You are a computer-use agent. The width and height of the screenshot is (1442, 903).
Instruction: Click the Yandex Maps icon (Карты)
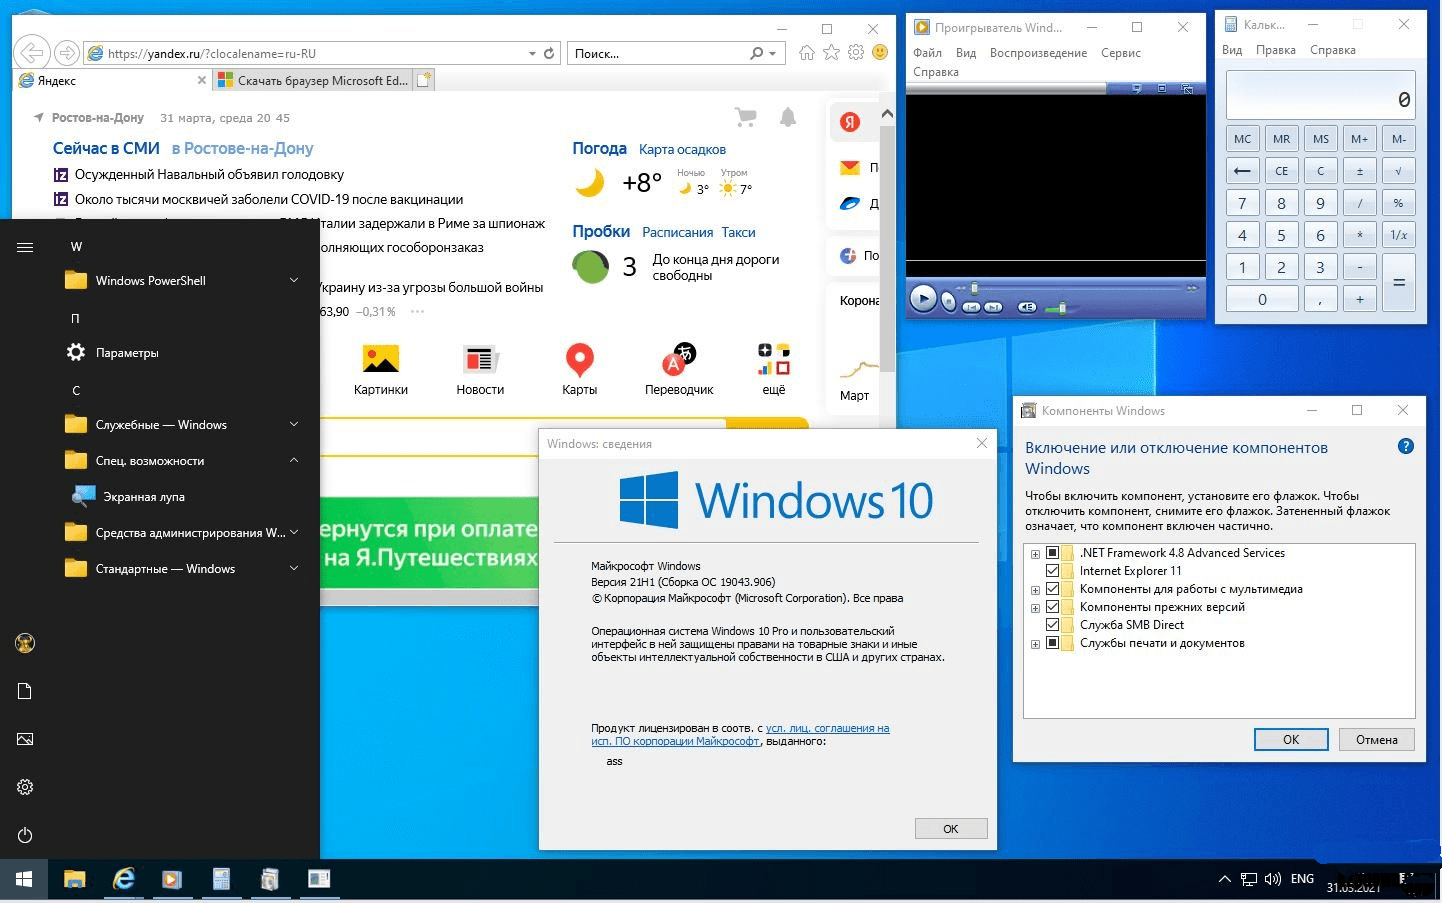point(580,369)
